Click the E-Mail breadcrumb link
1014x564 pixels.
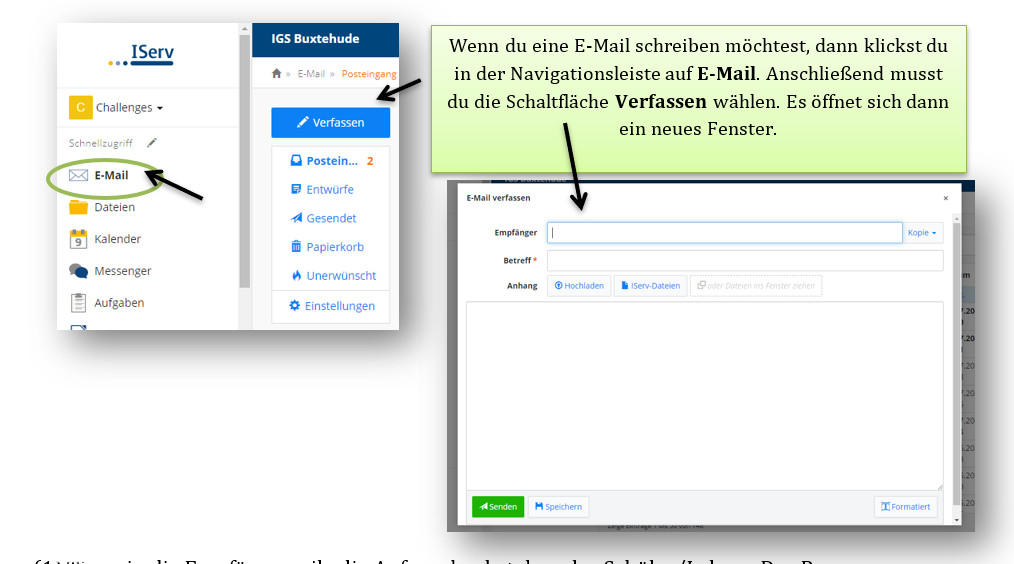[311, 74]
